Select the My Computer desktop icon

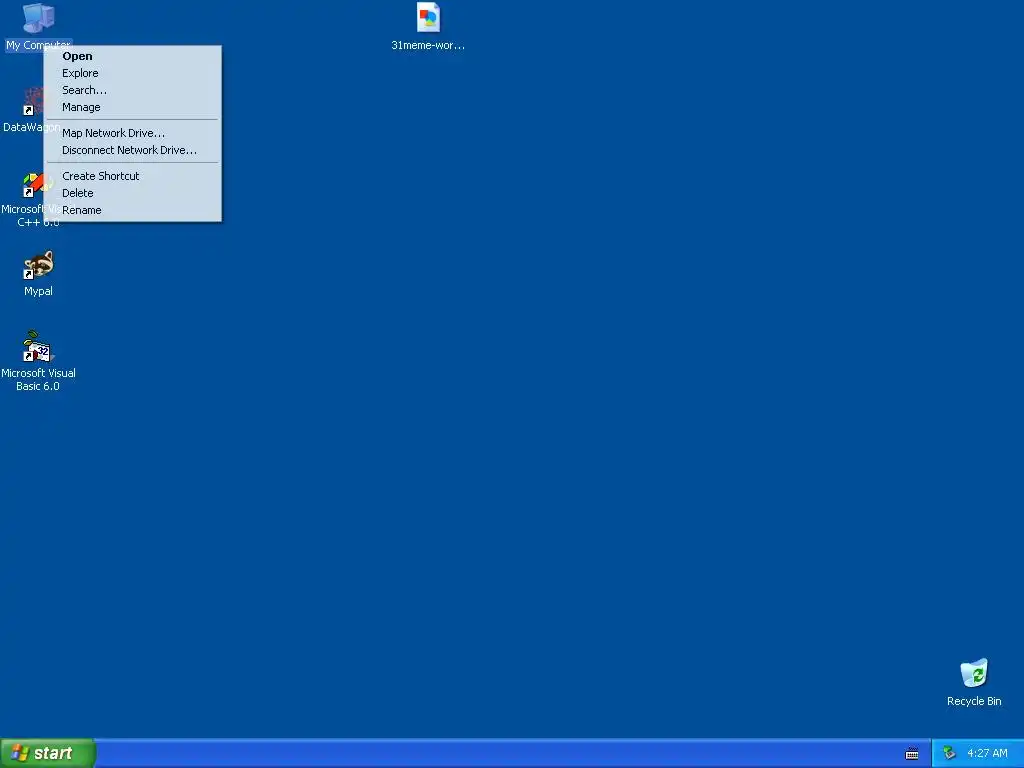(38, 18)
